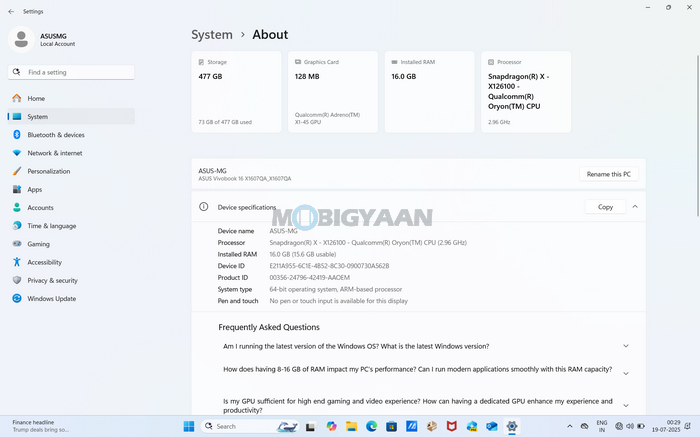Click the Accounts sidebar icon

17,208
